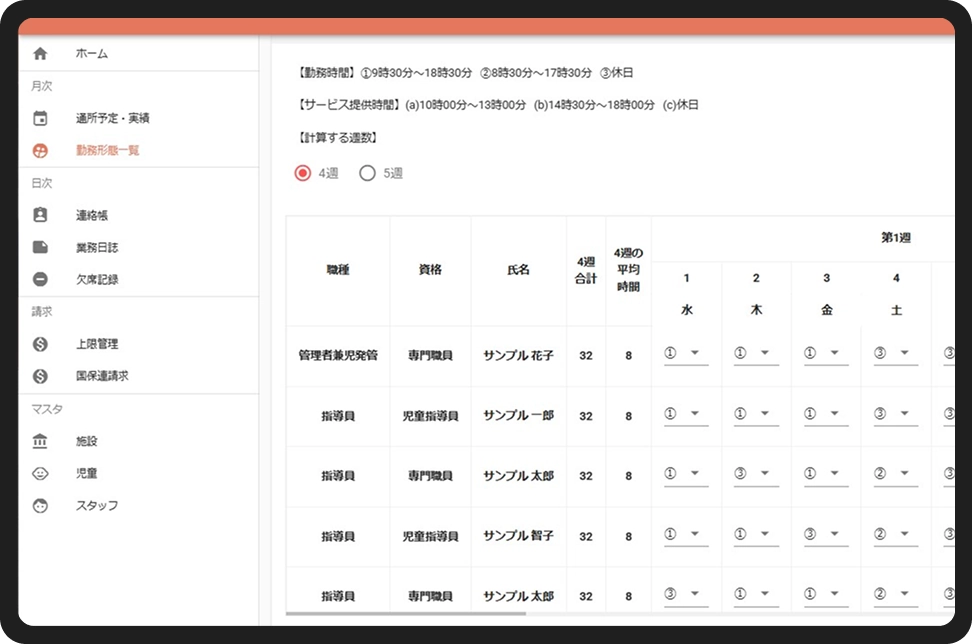Open 連絡帳 via its badge icon
Image resolution: width=972 pixels, height=644 pixels.
[40, 214]
